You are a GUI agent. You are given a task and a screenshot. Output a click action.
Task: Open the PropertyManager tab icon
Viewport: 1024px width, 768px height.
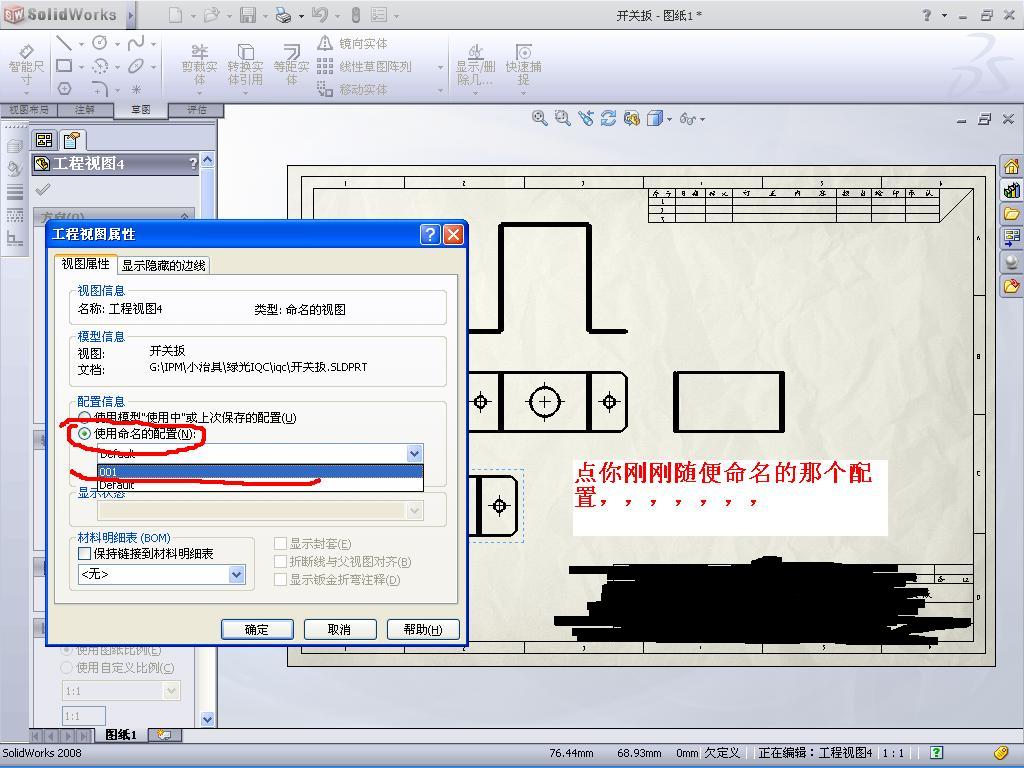71,140
